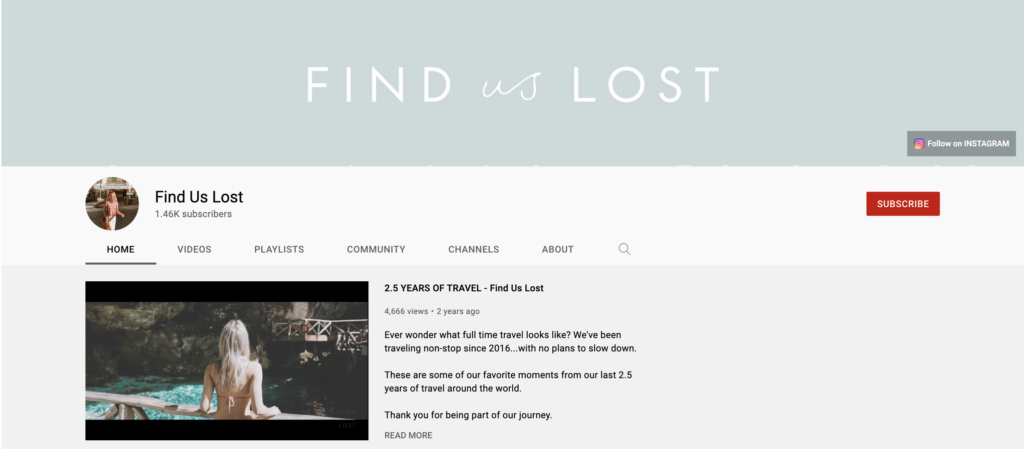The image size is (1024, 449).
Task: Open the channel search magnifier icon
Action: [x=624, y=249]
